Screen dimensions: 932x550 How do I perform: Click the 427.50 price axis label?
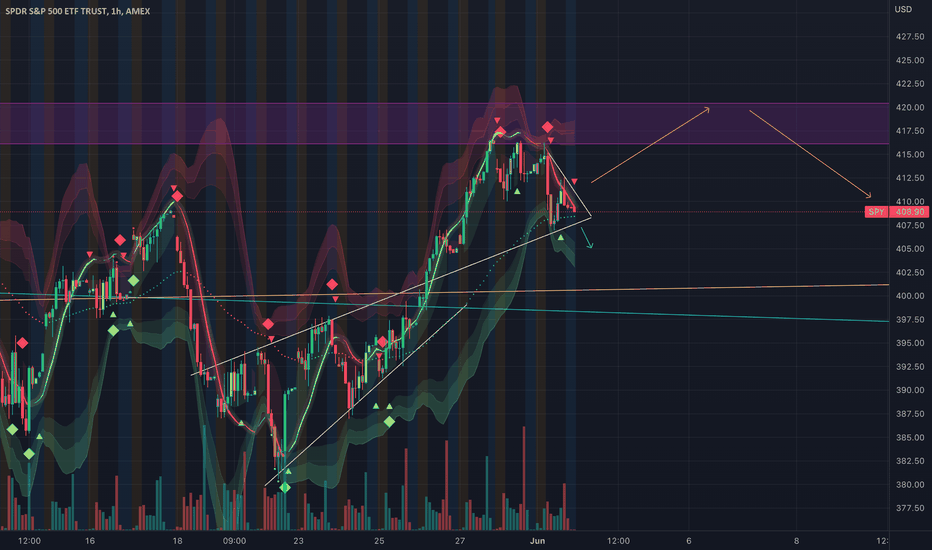pos(910,36)
